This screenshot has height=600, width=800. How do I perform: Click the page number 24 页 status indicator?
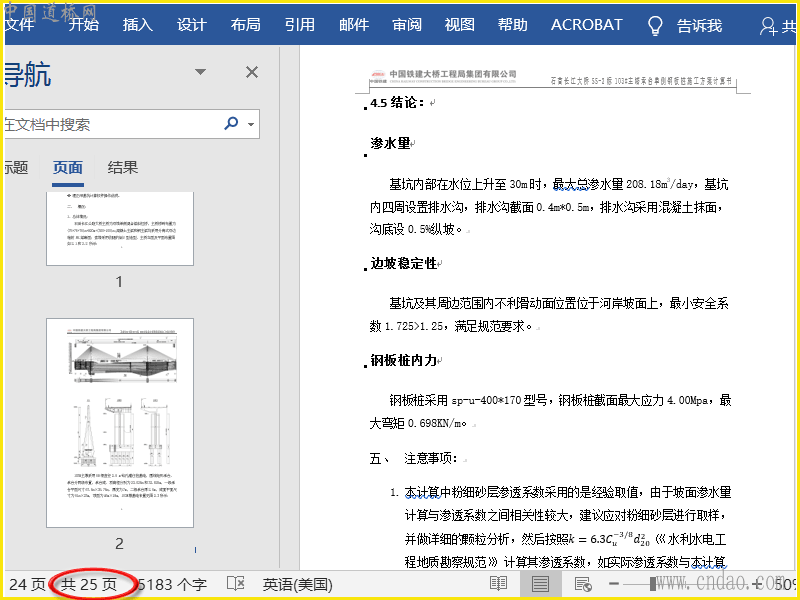point(27,584)
